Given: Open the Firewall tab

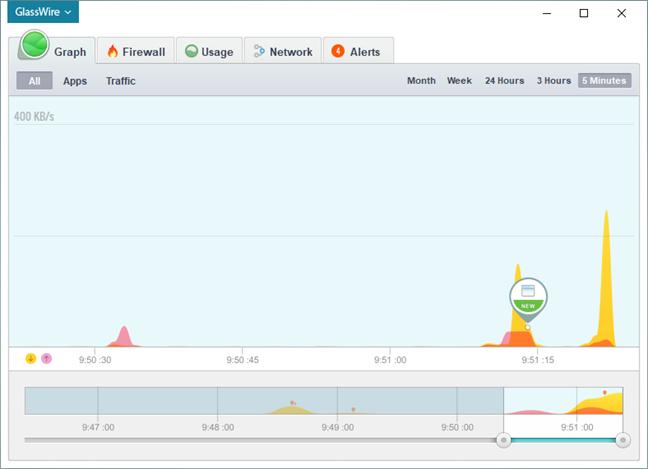Looking at the screenshot, I should coord(136,51).
